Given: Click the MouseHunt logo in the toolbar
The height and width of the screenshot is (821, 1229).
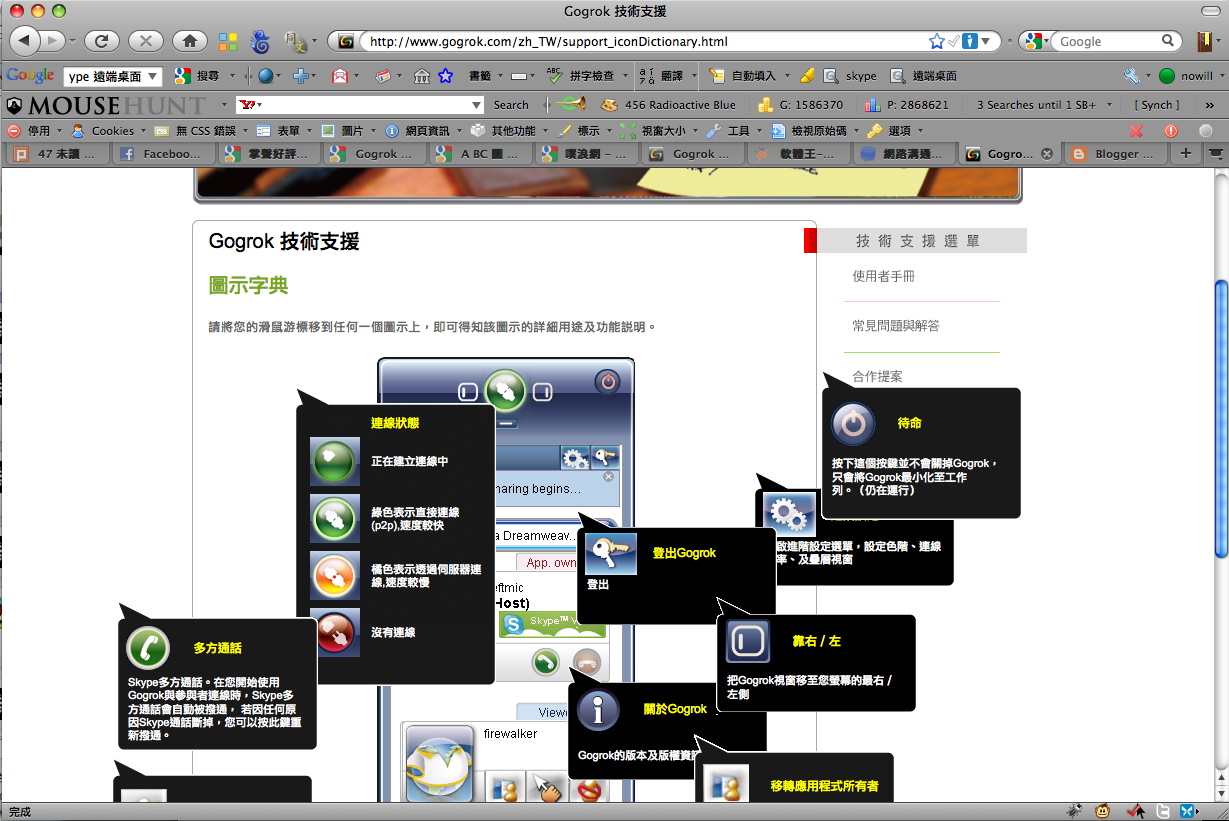Looking at the screenshot, I should 105,104.
